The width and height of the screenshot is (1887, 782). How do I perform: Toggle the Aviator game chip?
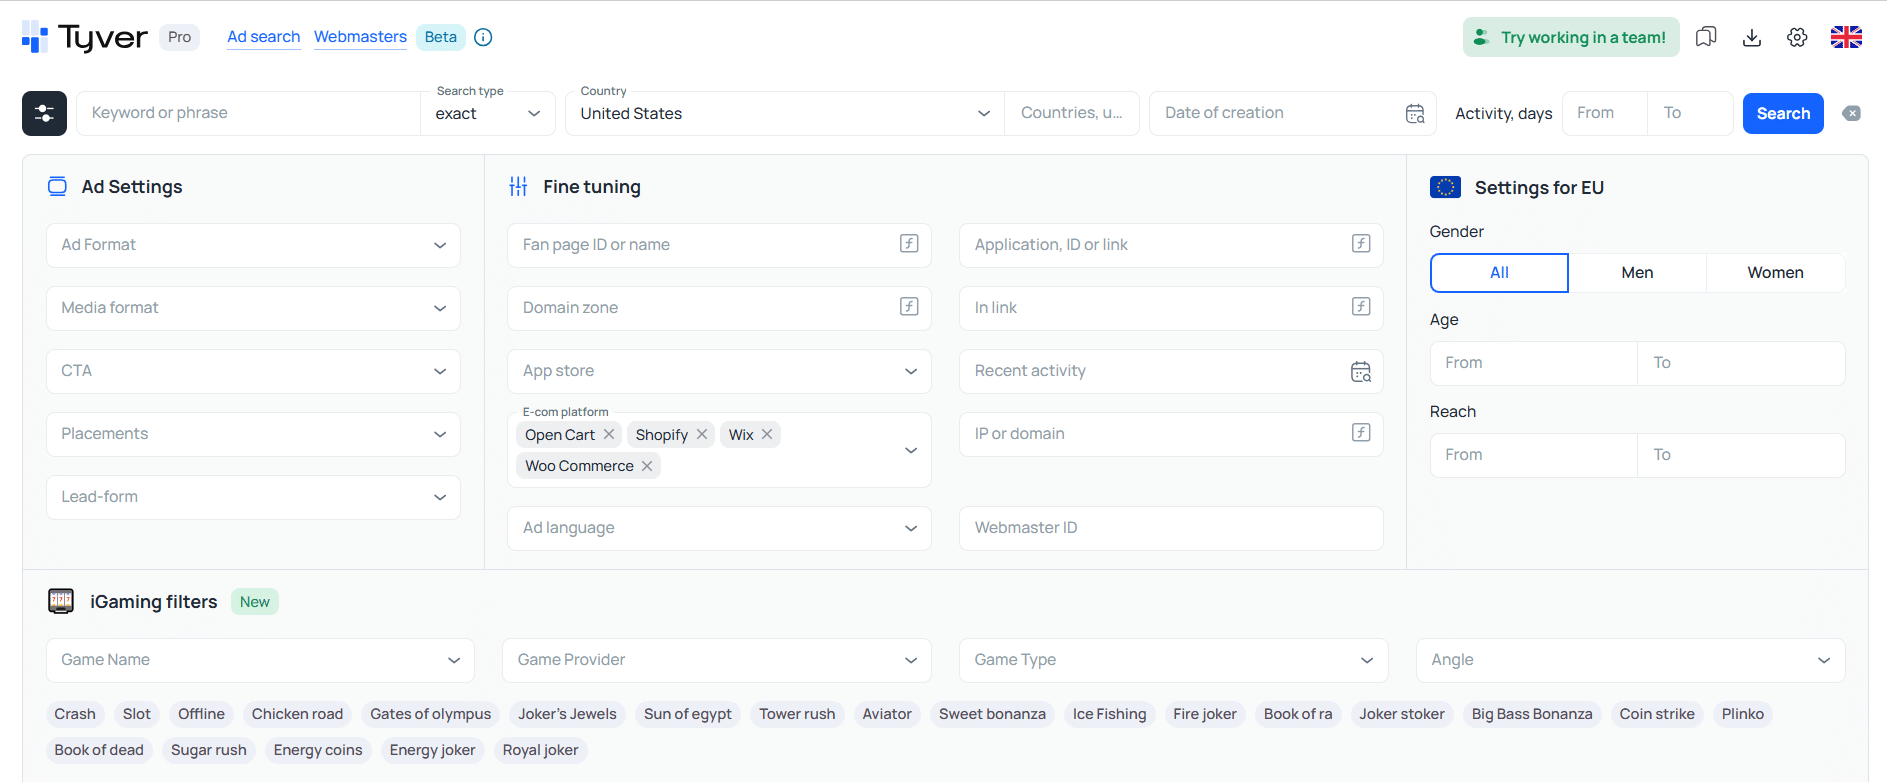point(887,714)
